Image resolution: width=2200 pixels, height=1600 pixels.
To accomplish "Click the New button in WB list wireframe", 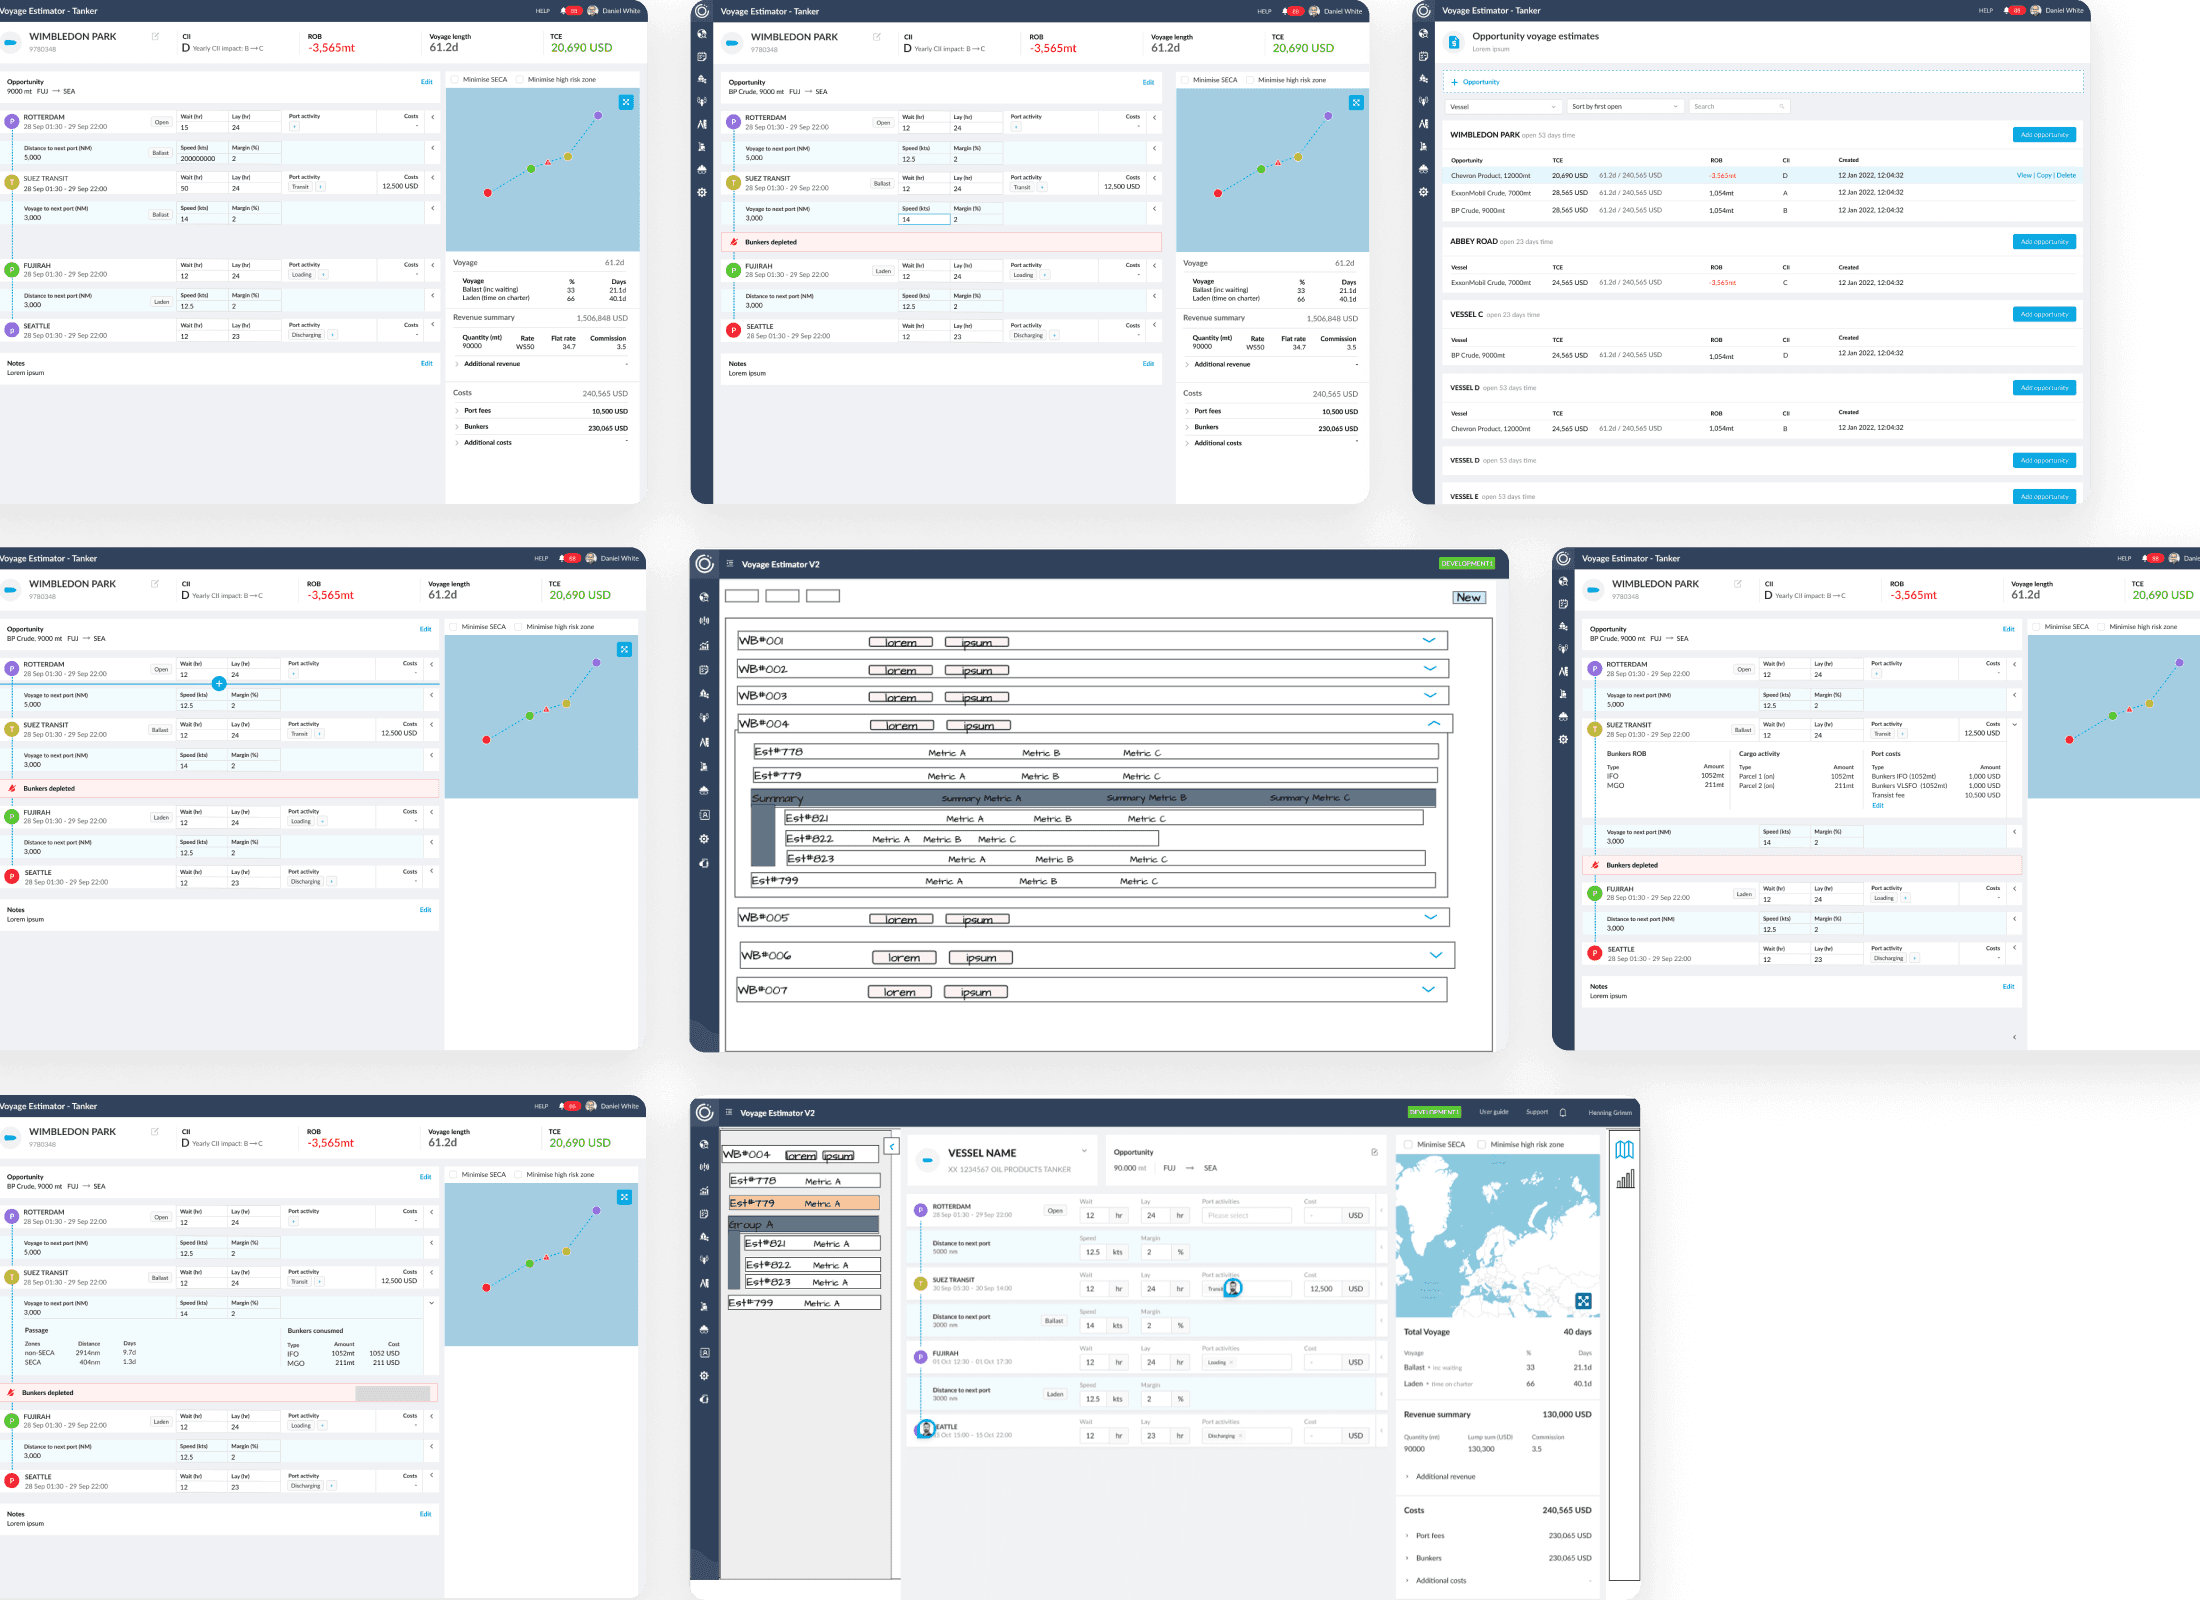I will (x=1469, y=597).
